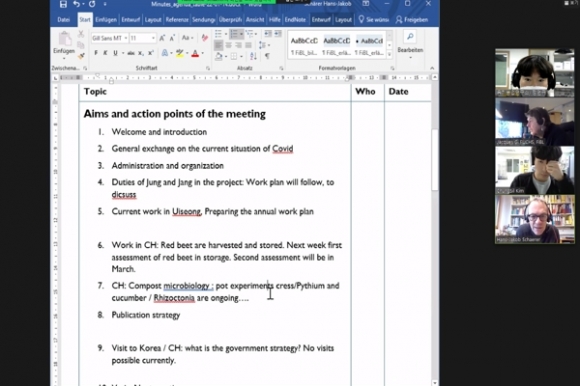Apply superscript formatting
This screenshot has width=580, height=386.
point(151,54)
